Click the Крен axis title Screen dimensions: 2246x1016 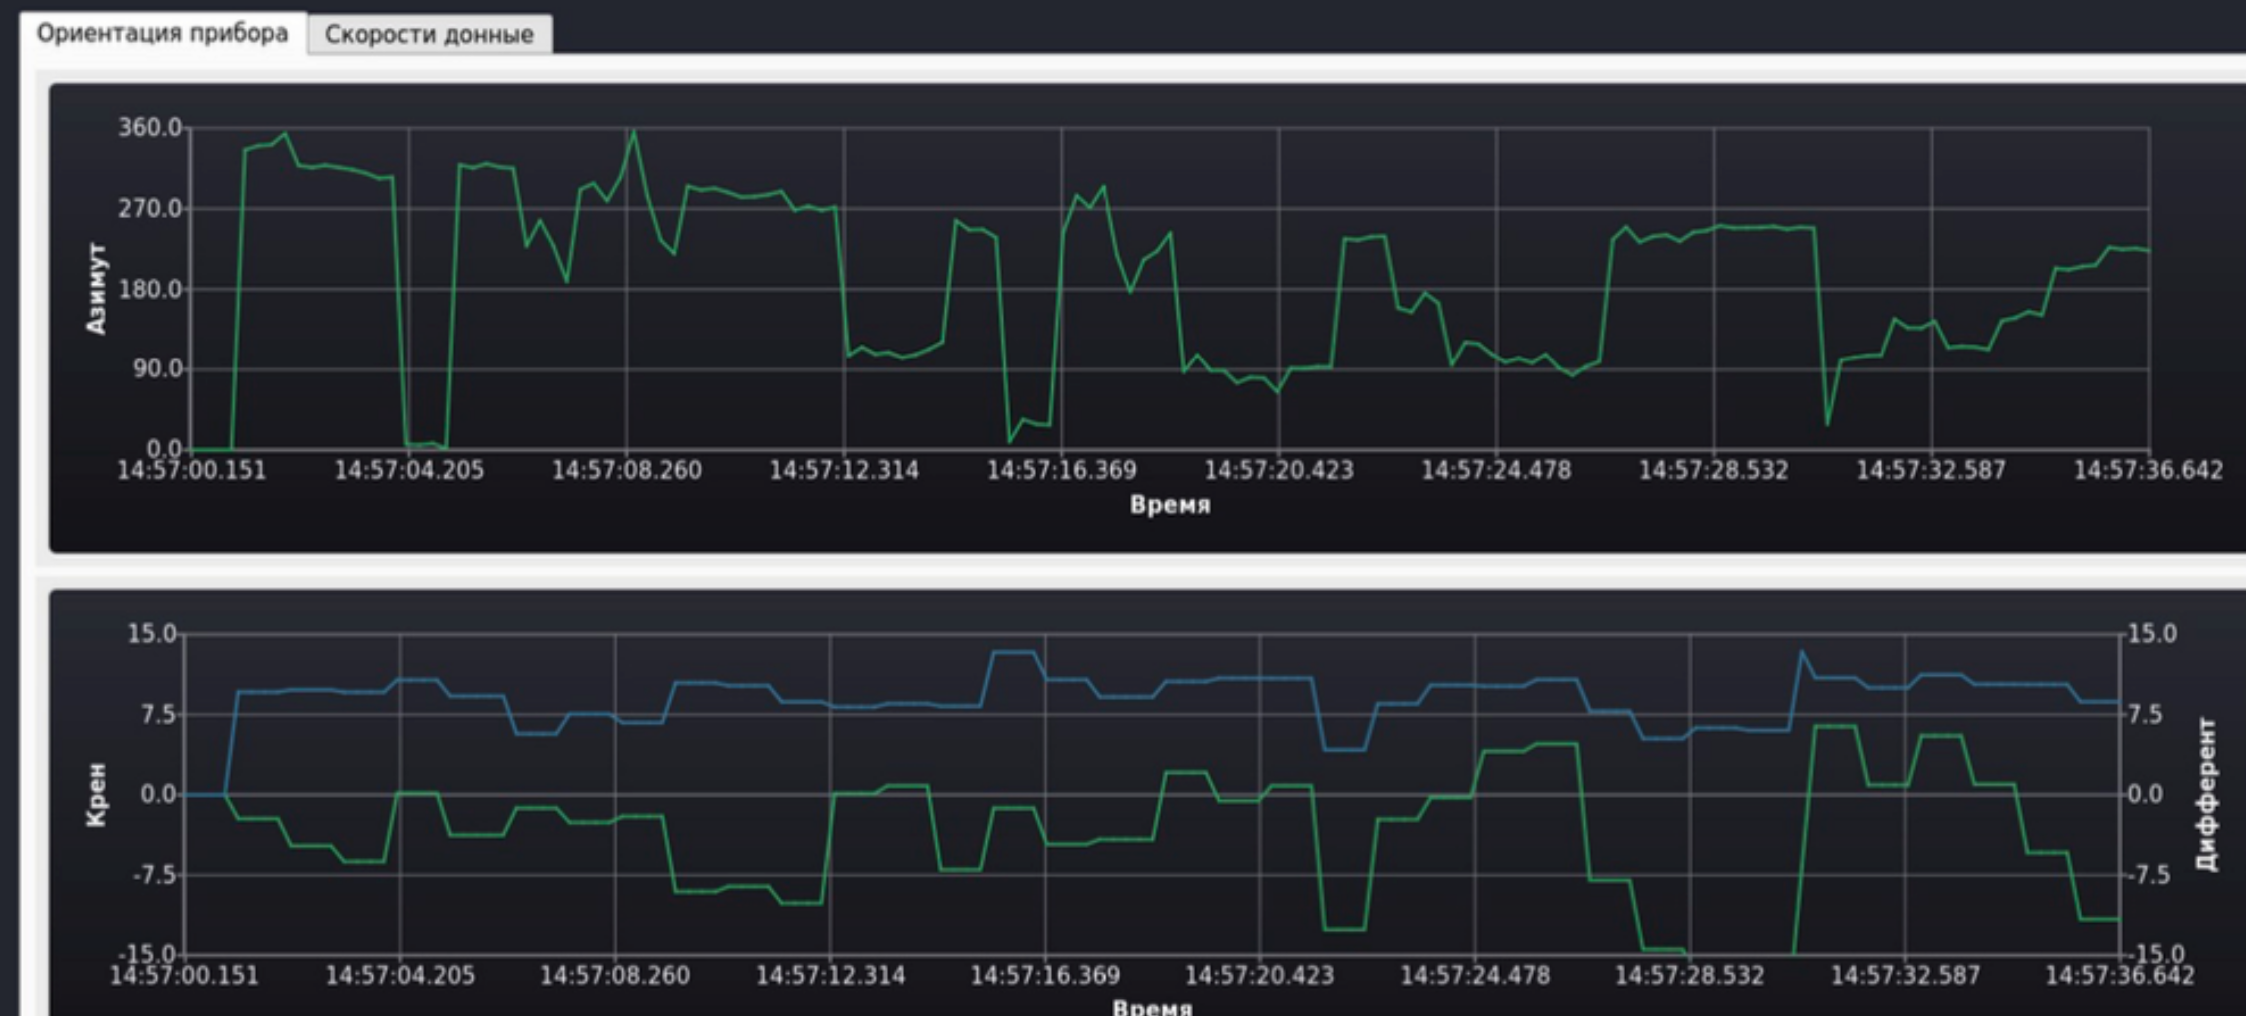point(96,795)
